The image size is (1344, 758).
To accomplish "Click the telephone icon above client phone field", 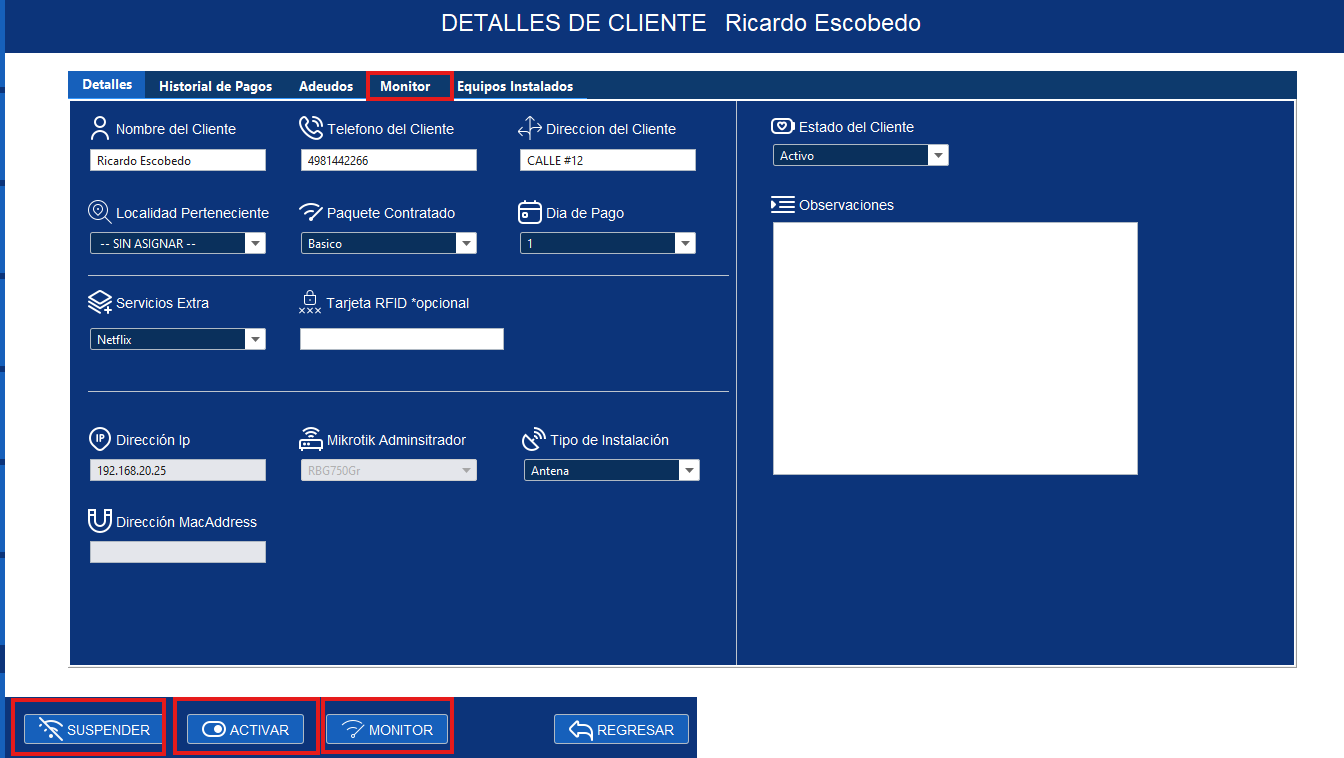I will [310, 126].
